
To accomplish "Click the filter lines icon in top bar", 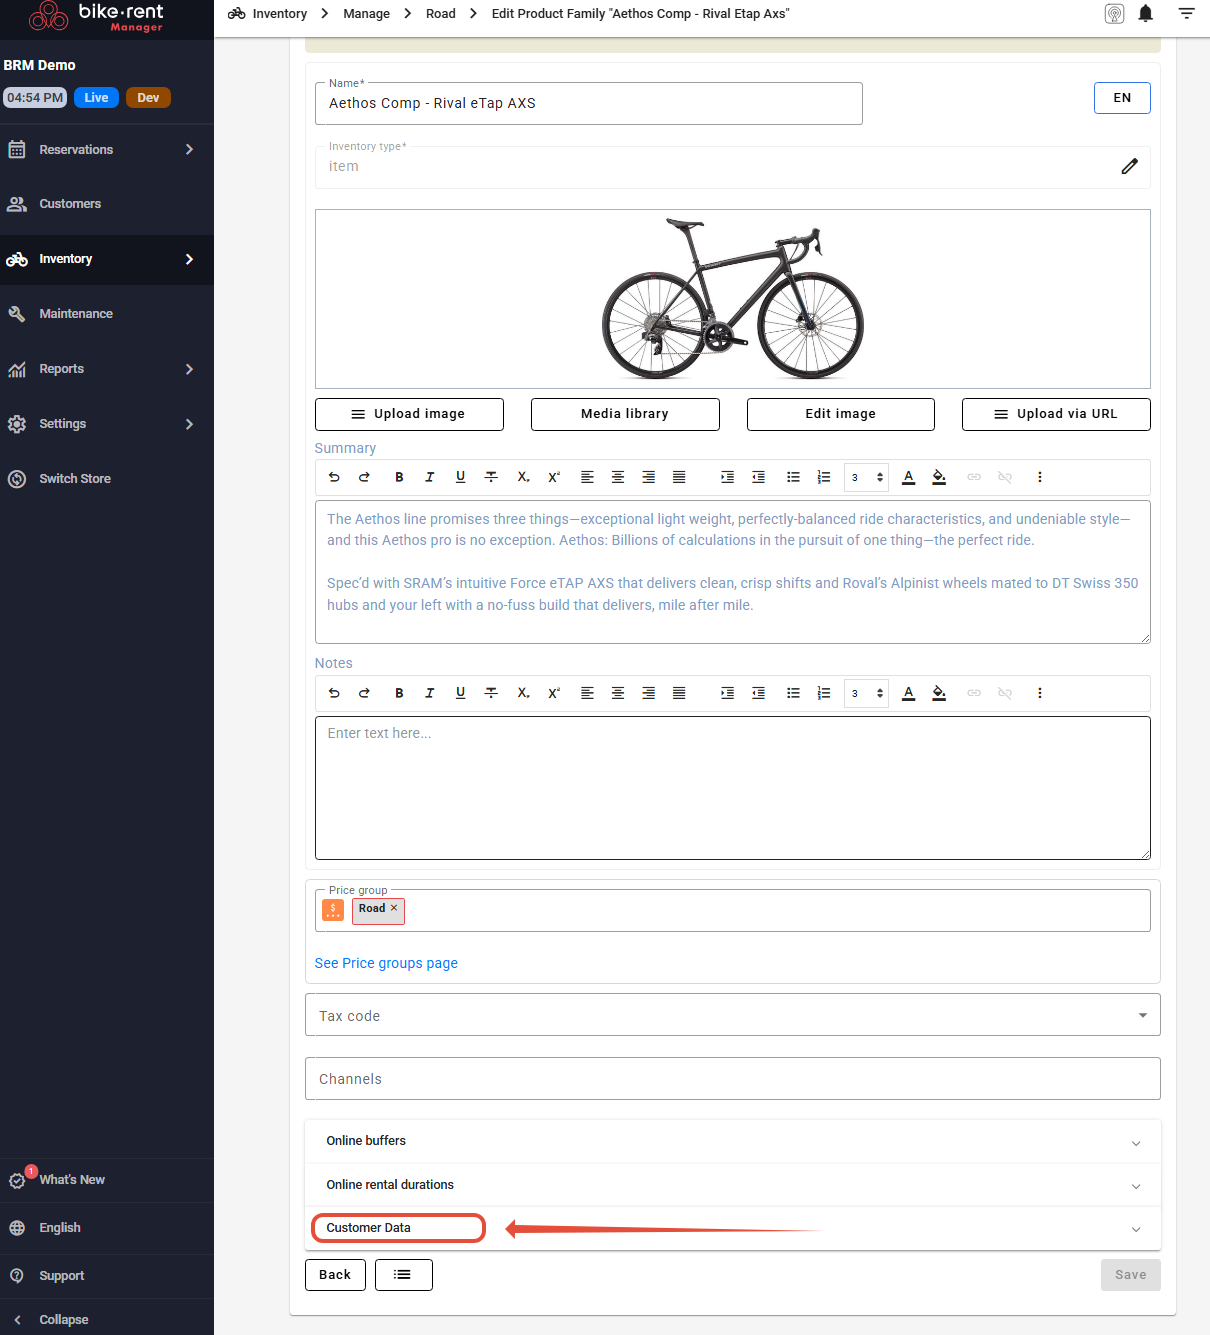I will [1187, 13].
